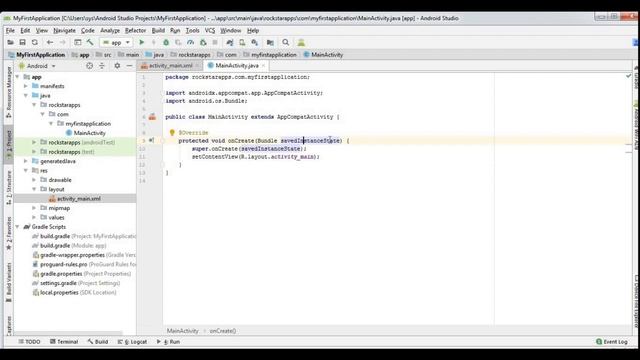Toggle the Structure side panel

click(9, 188)
